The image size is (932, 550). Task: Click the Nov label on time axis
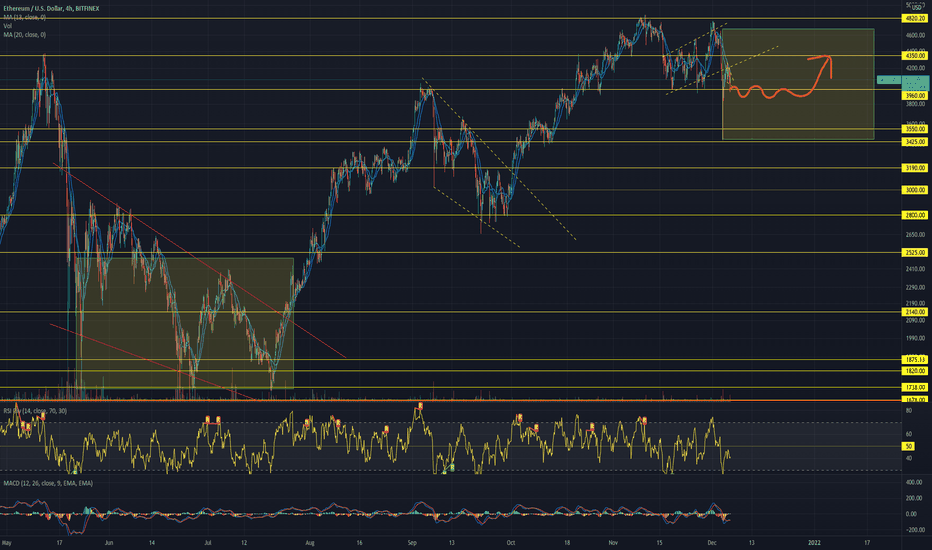click(x=613, y=542)
